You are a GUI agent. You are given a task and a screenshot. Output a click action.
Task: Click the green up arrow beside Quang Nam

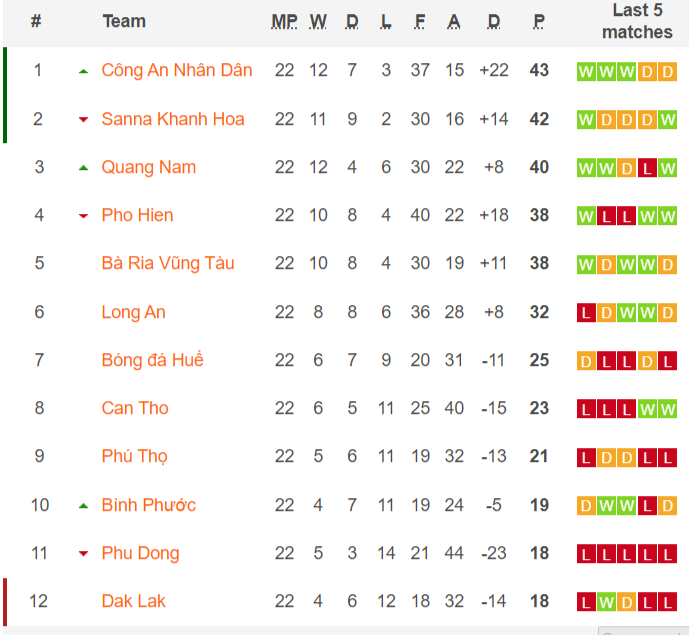[x=84, y=168]
